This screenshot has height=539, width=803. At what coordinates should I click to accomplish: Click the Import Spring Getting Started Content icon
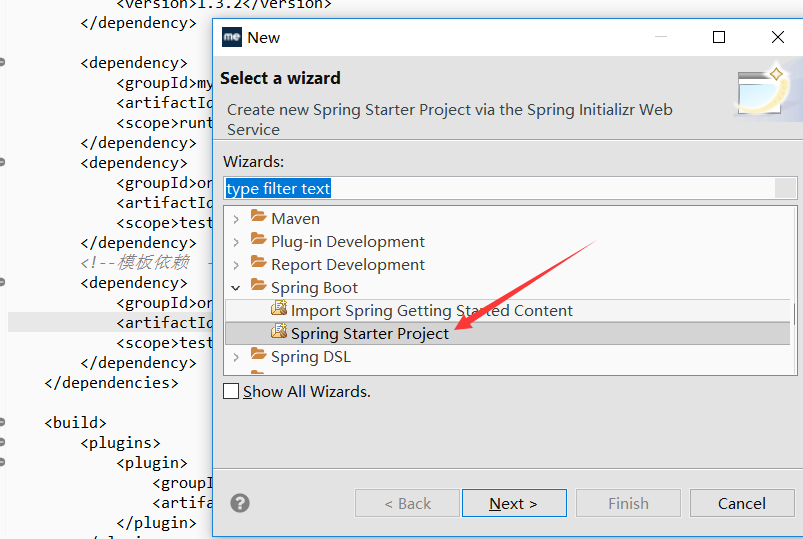[x=279, y=308]
